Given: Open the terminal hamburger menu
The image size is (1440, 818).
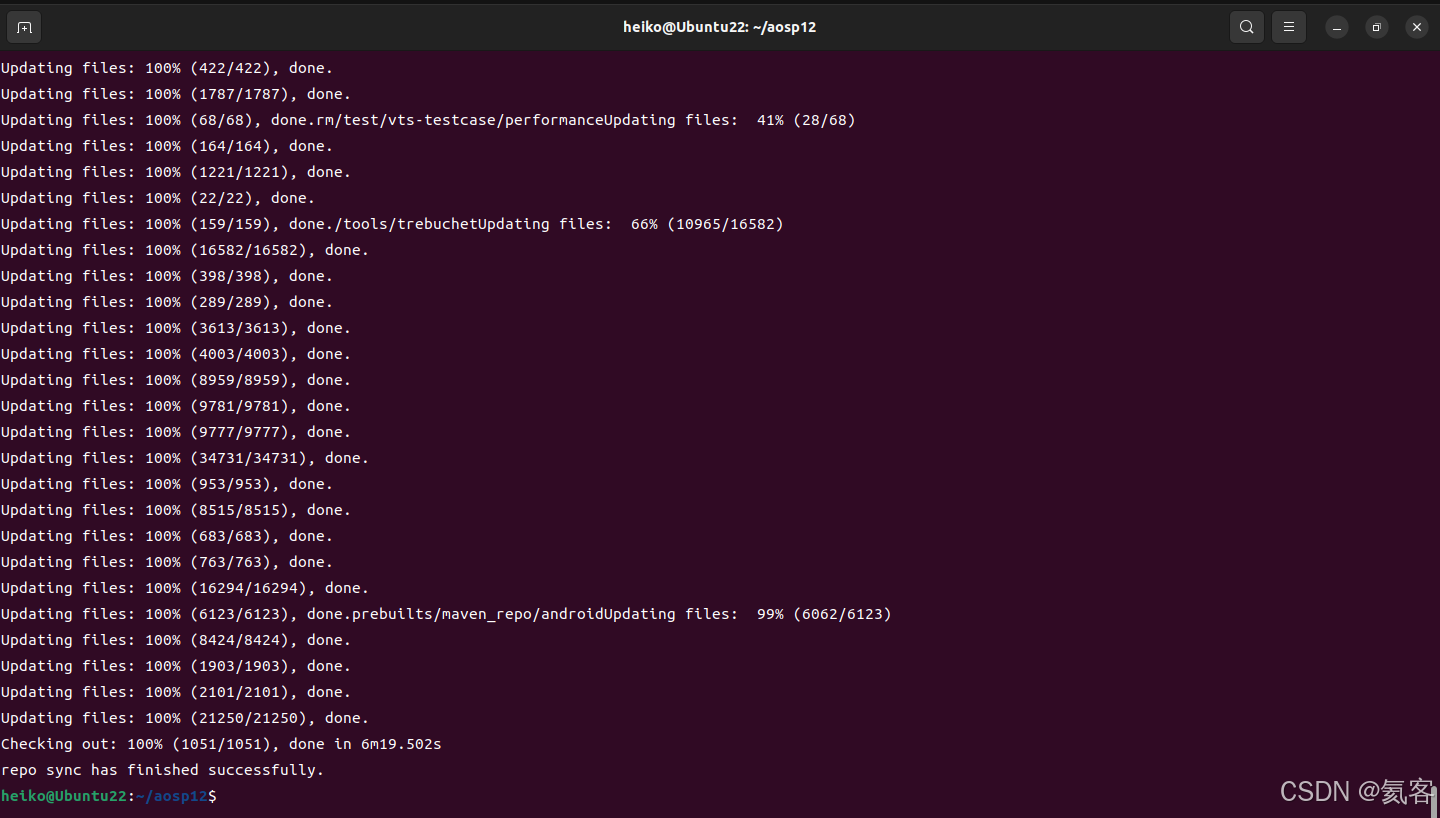Looking at the screenshot, I should point(1288,27).
